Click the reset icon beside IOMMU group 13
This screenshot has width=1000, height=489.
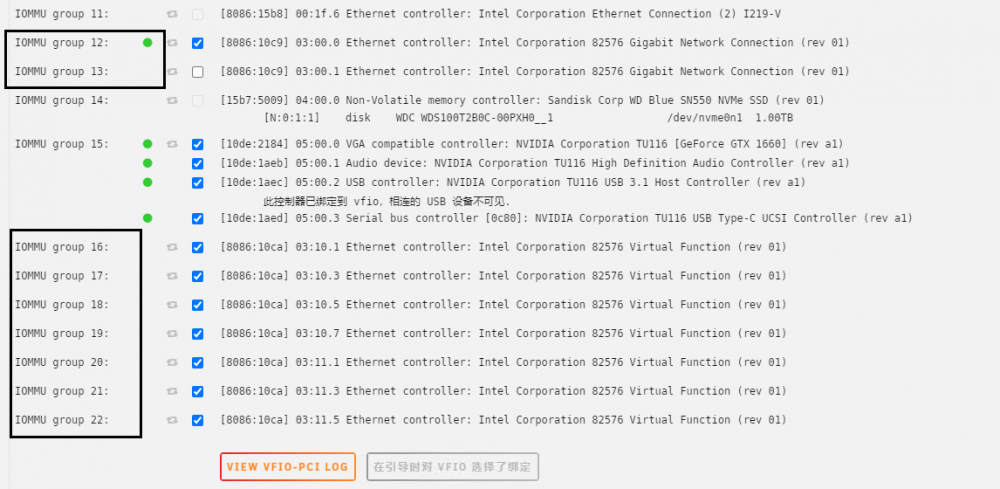tap(172, 72)
